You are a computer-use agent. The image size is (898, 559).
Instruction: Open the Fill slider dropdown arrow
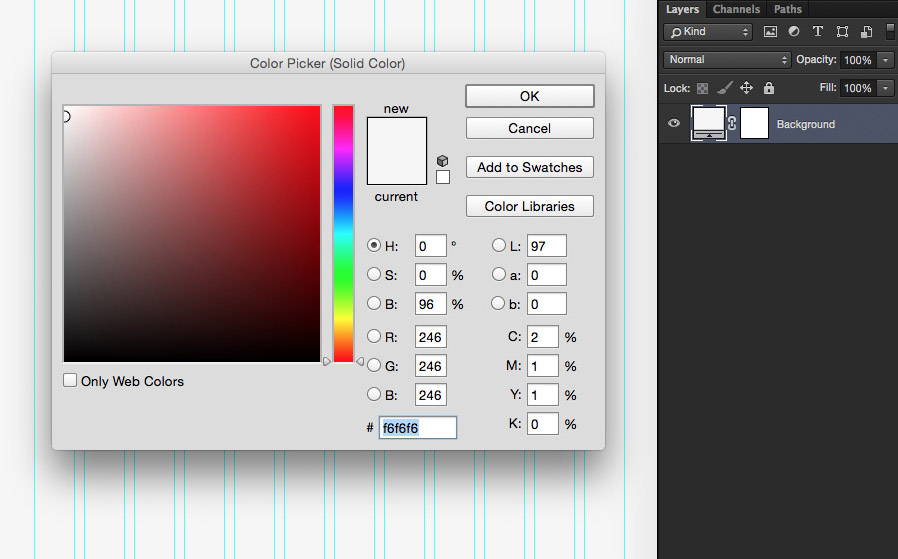[885, 88]
